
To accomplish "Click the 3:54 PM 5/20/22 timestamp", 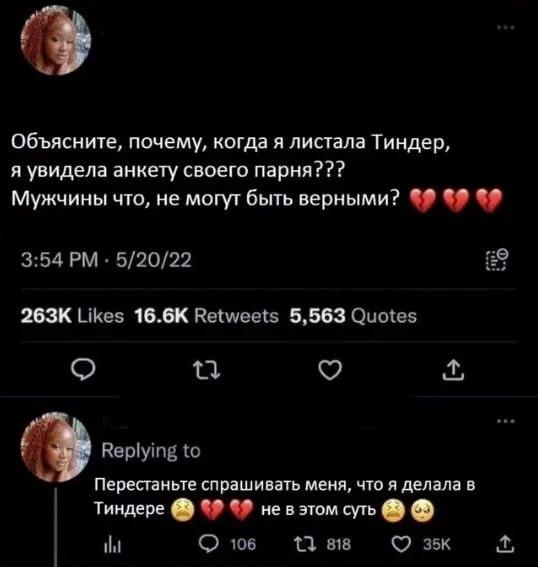I will [x=106, y=260].
